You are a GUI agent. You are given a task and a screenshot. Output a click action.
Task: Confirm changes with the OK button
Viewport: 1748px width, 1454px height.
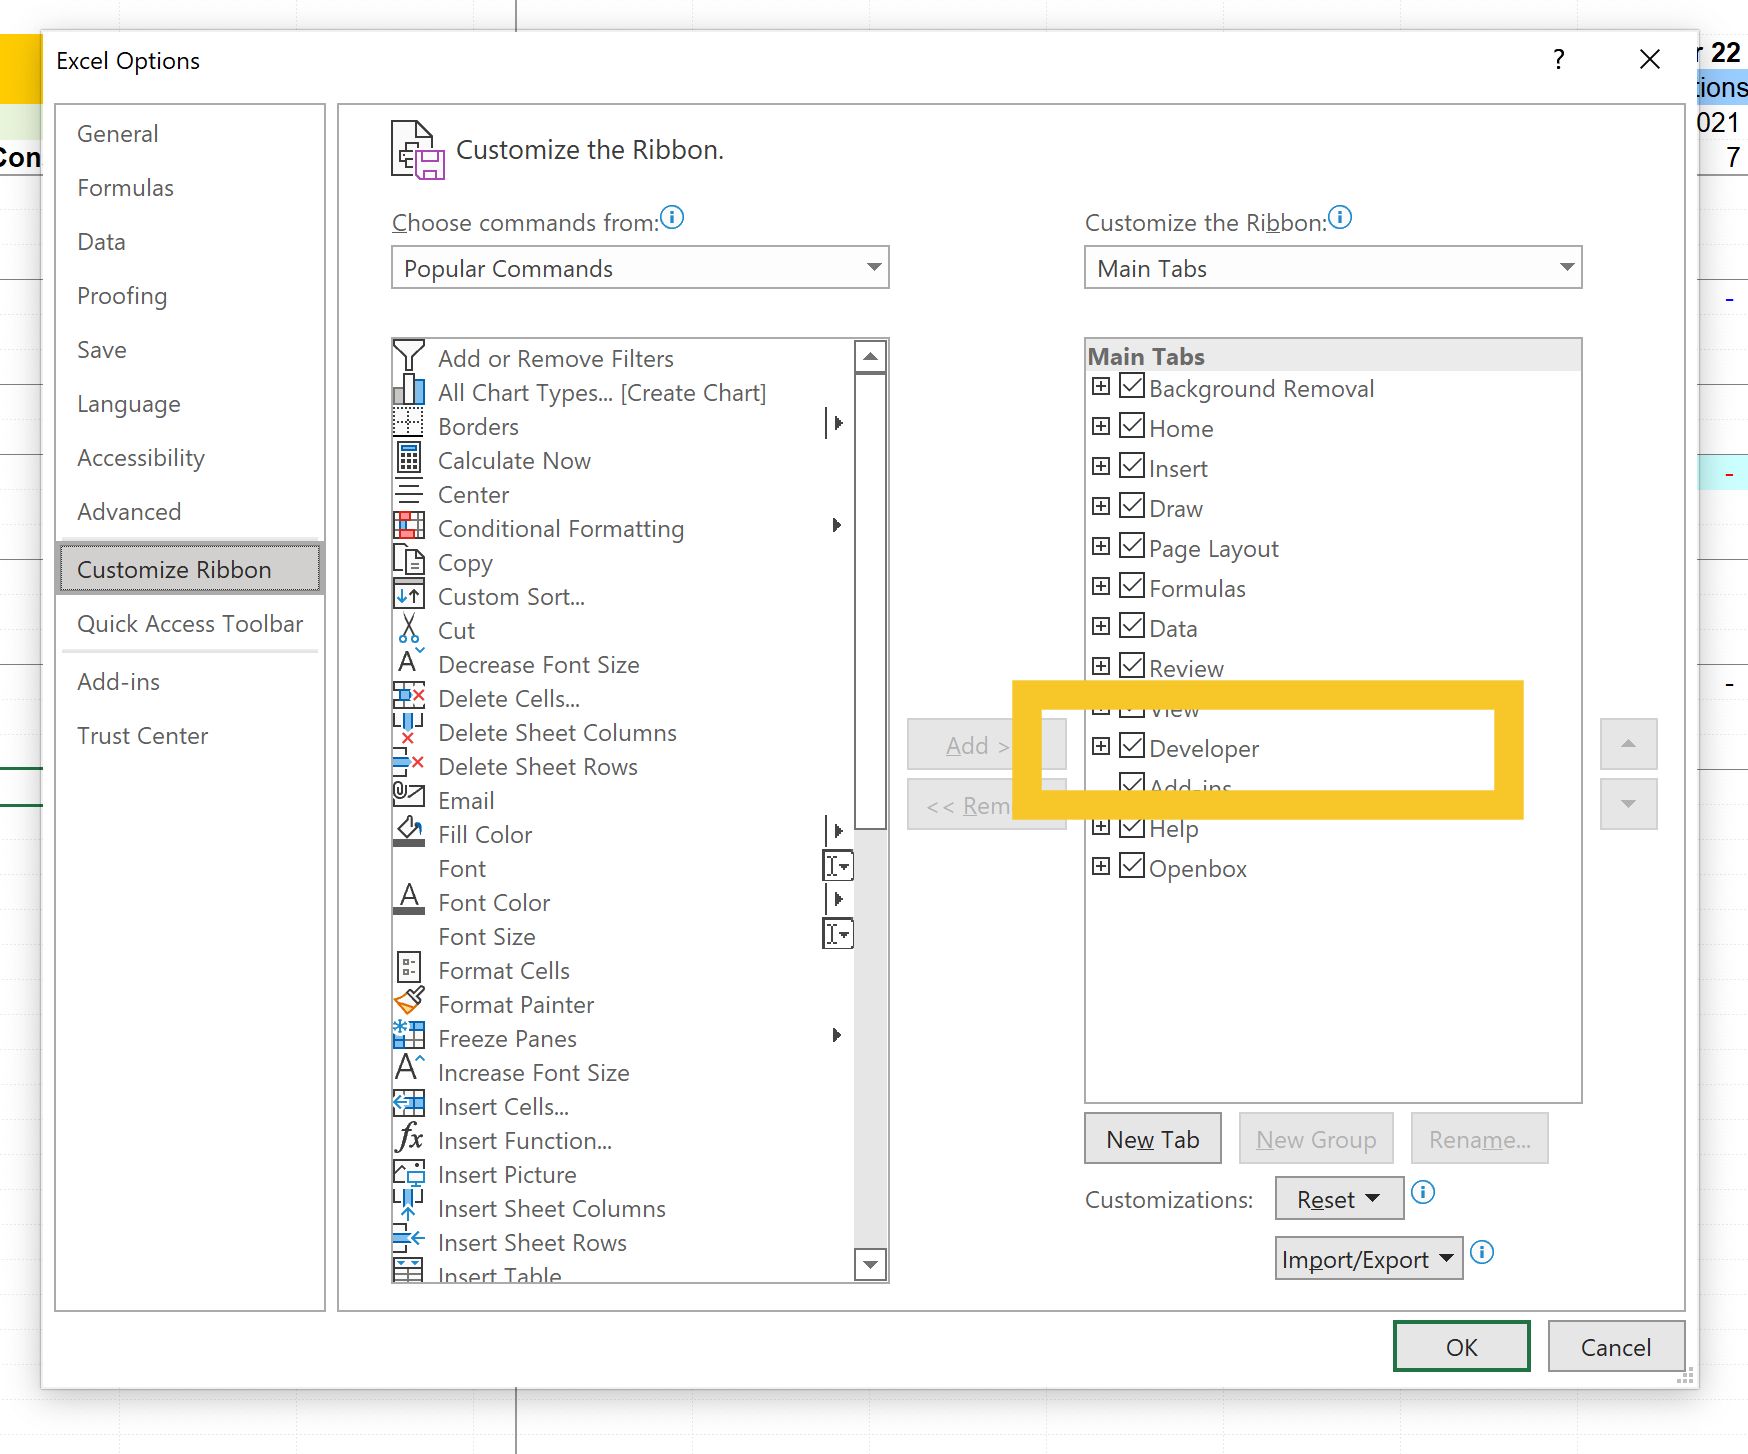coord(1461,1346)
